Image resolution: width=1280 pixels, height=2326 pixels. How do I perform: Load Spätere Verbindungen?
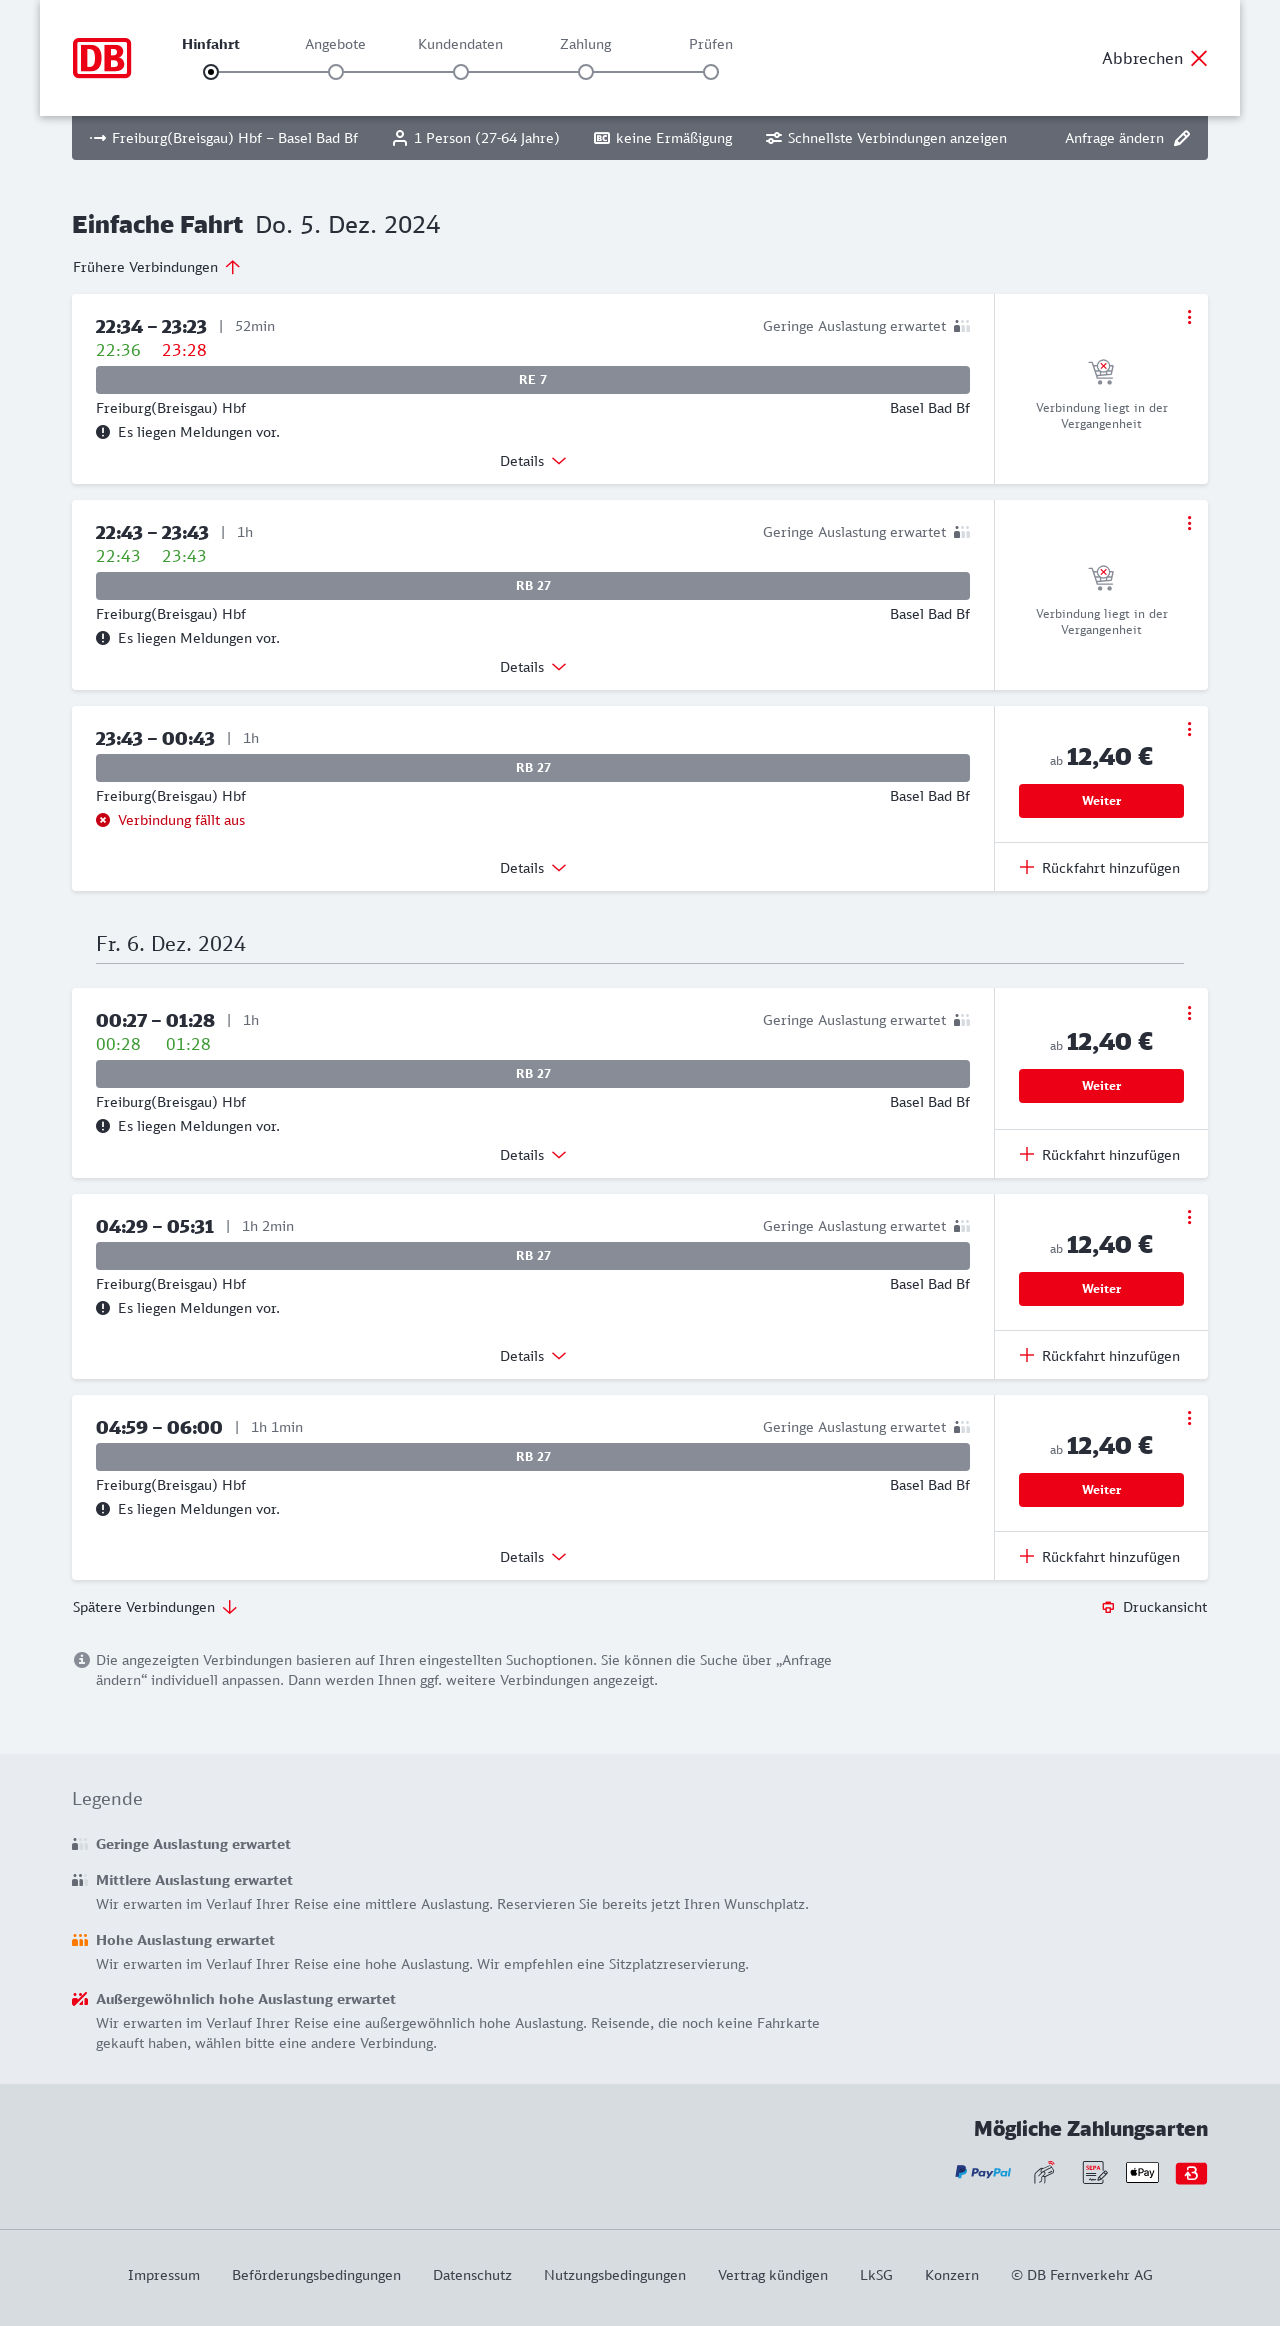tap(155, 1607)
